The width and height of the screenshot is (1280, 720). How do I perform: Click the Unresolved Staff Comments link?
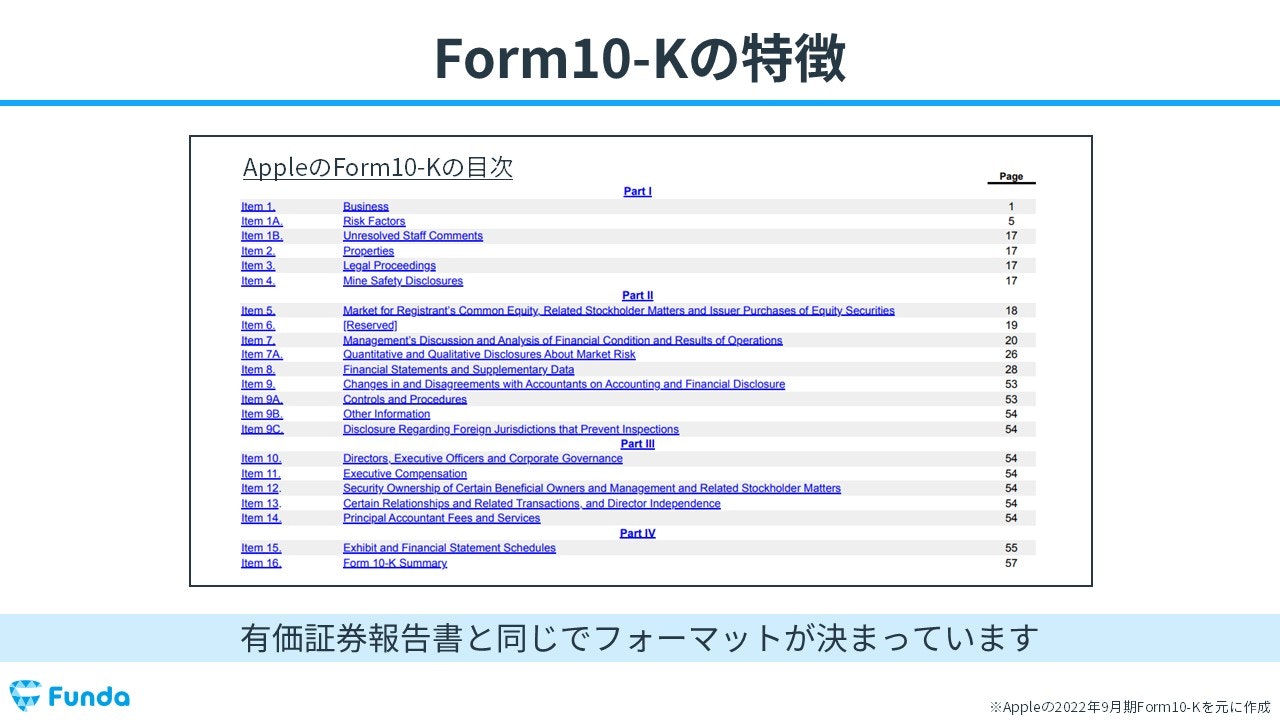pyautogui.click(x=414, y=235)
